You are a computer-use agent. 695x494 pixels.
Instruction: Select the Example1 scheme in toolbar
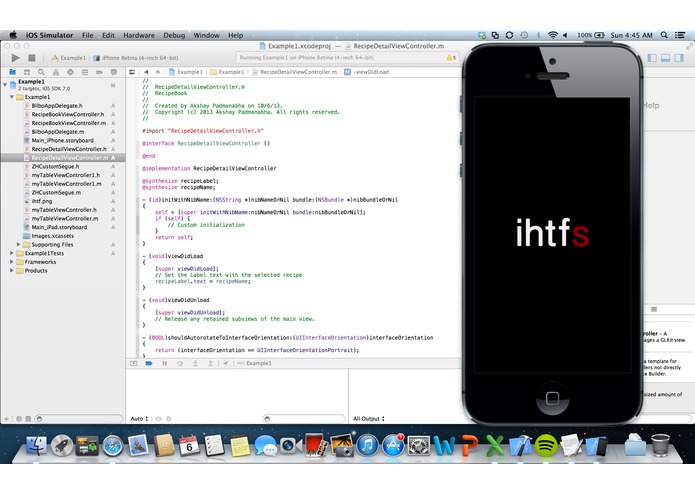click(x=68, y=58)
